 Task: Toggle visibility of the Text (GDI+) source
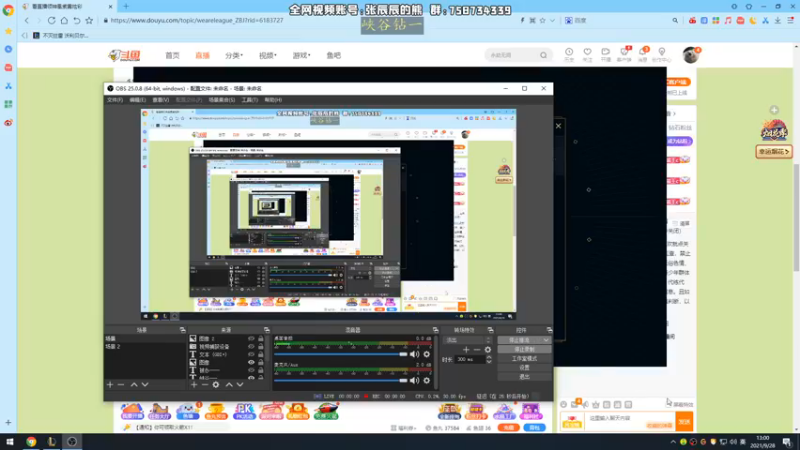[251, 354]
